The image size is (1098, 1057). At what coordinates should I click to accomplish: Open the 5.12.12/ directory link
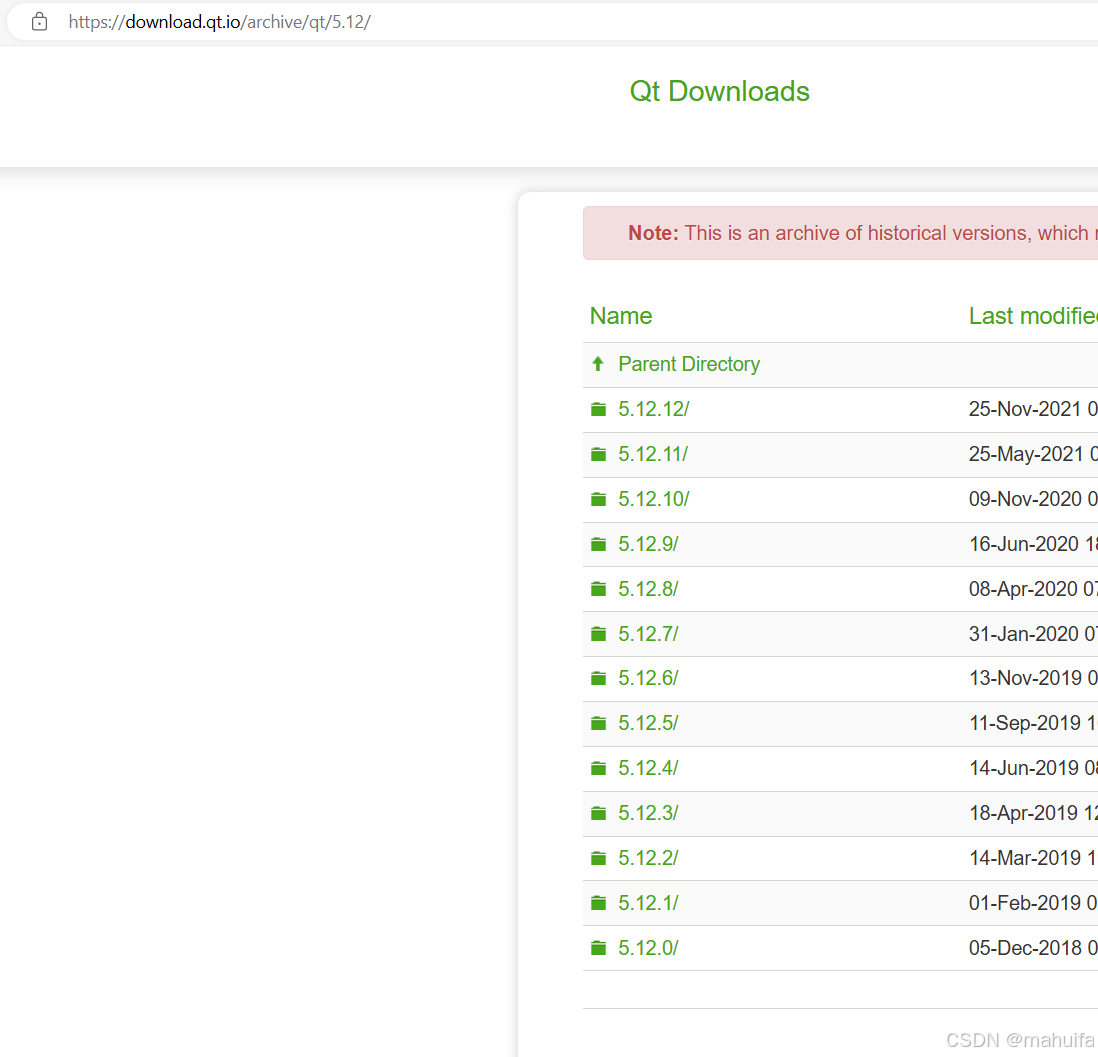[x=653, y=409]
